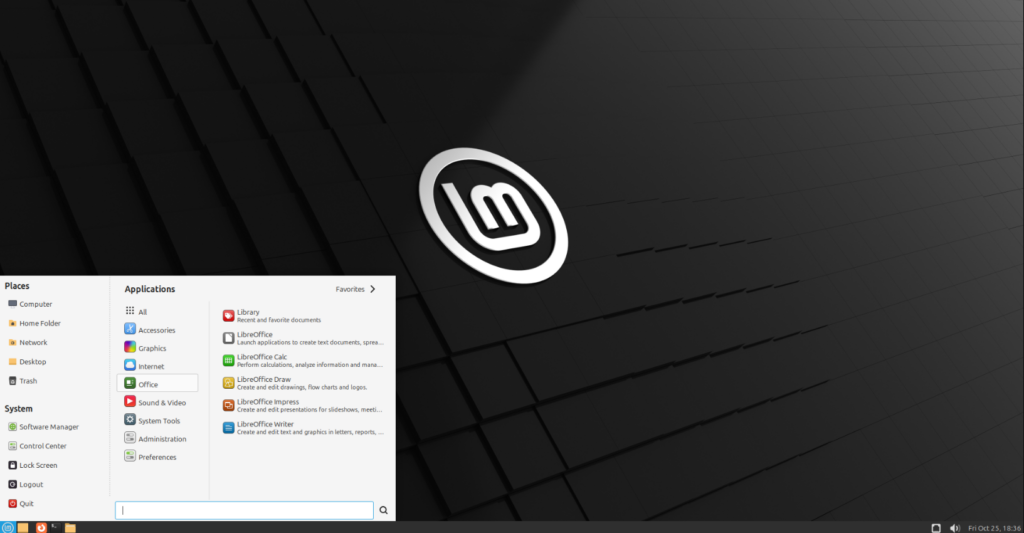Image resolution: width=1024 pixels, height=533 pixels.
Task: Close menu via Linux Mint menu button
Action: tap(7, 527)
